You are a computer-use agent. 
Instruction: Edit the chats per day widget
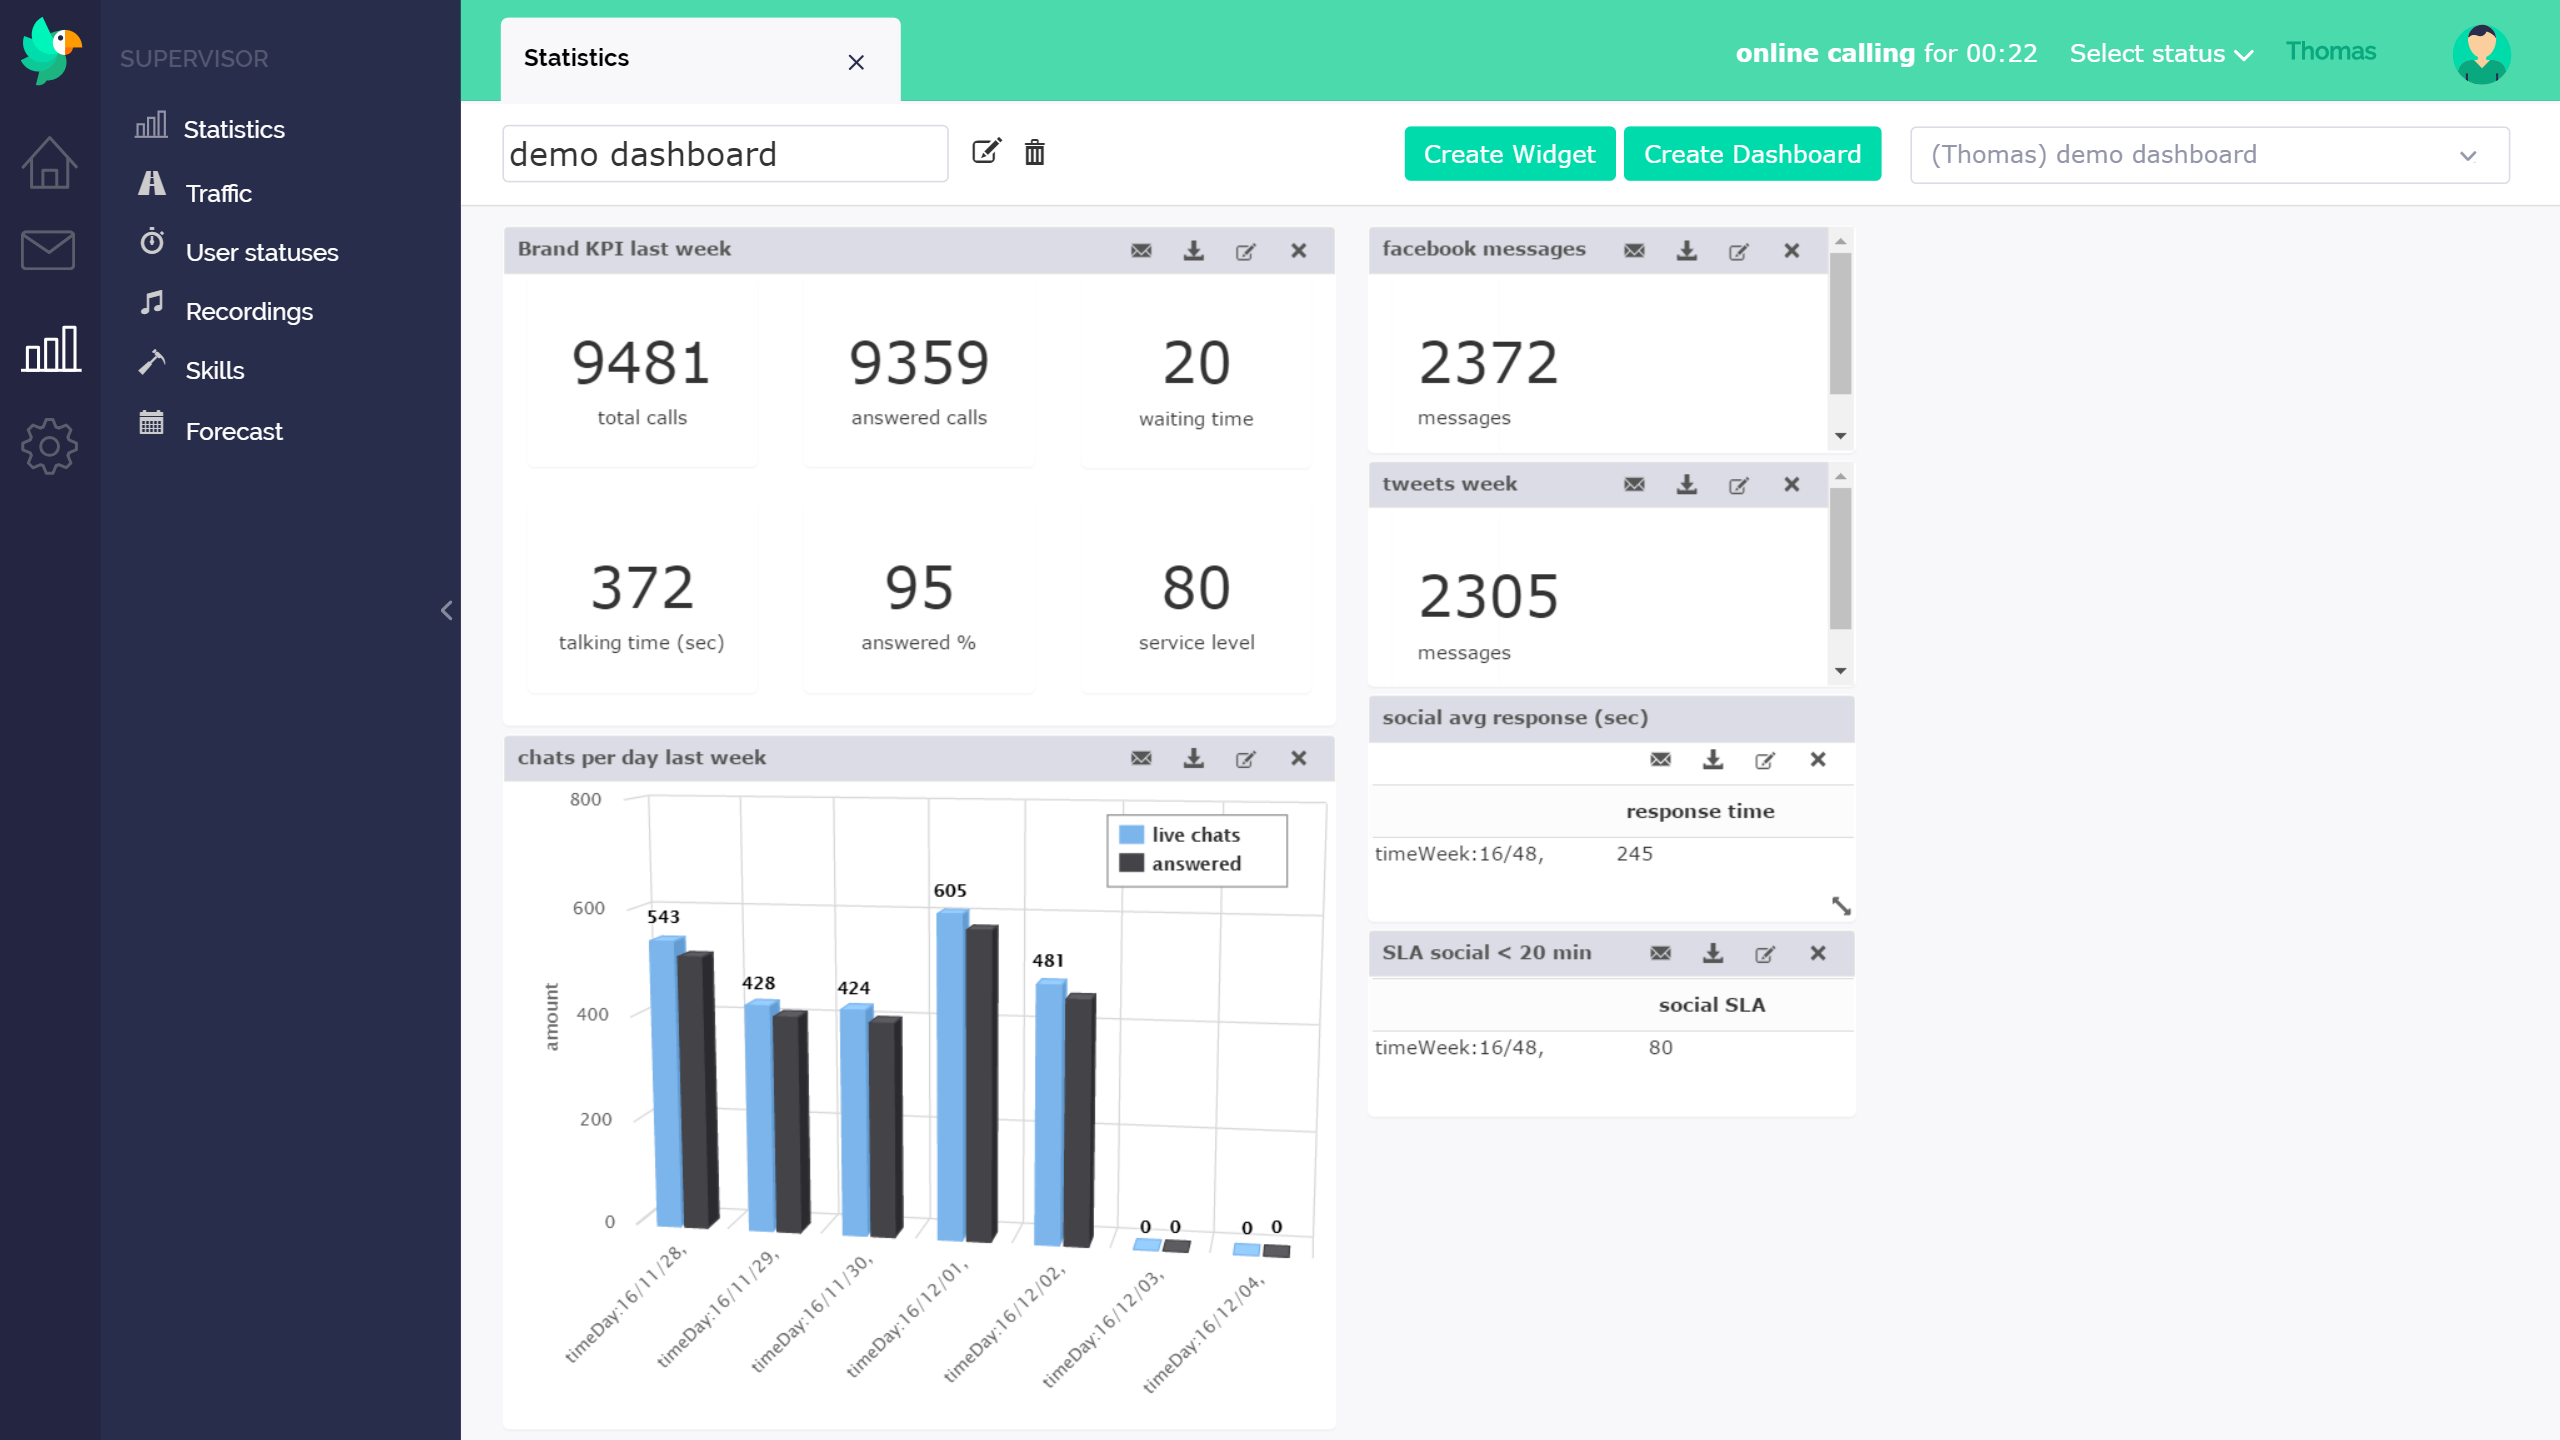click(x=1245, y=759)
